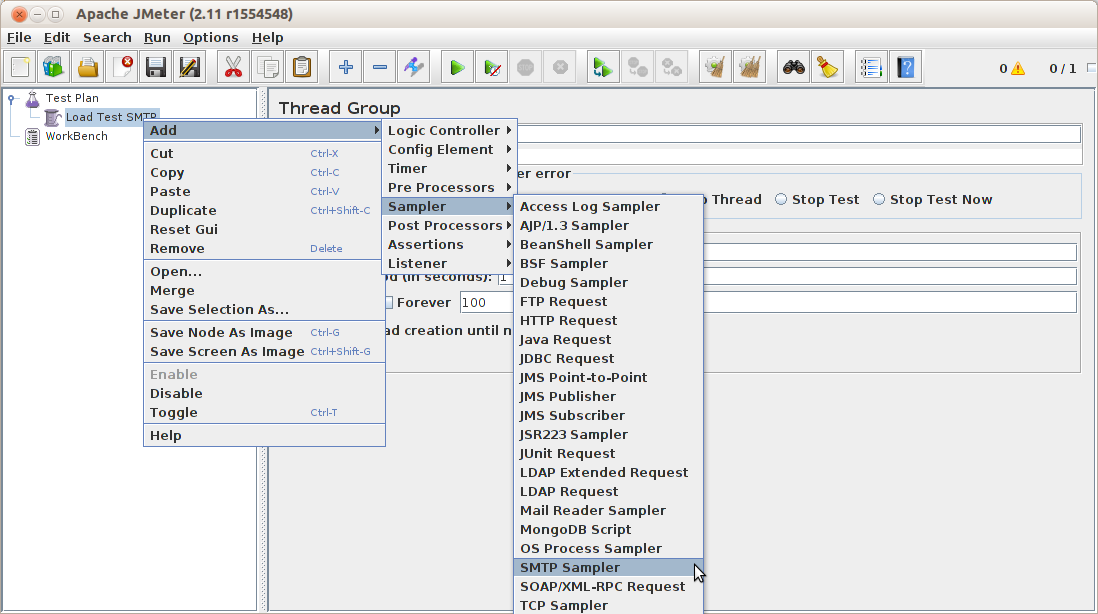Click Help in the context menu
Screen dimensions: 1098x614
264,435
